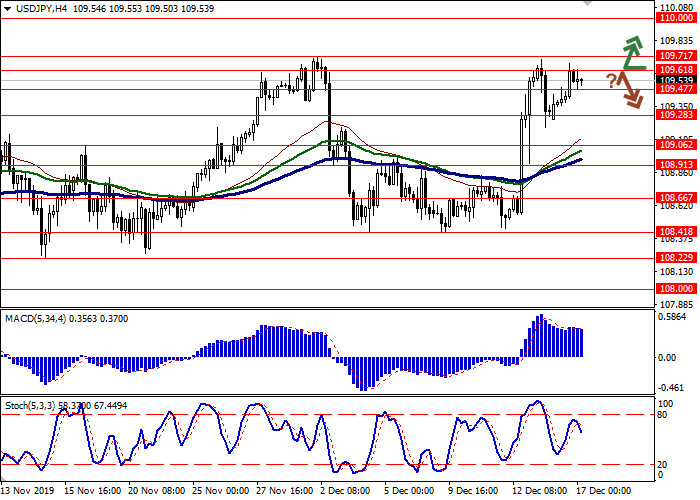Select the 109.062 red price label
Image resolution: width=700 pixels, height=500 pixels.
pyautogui.click(x=676, y=145)
